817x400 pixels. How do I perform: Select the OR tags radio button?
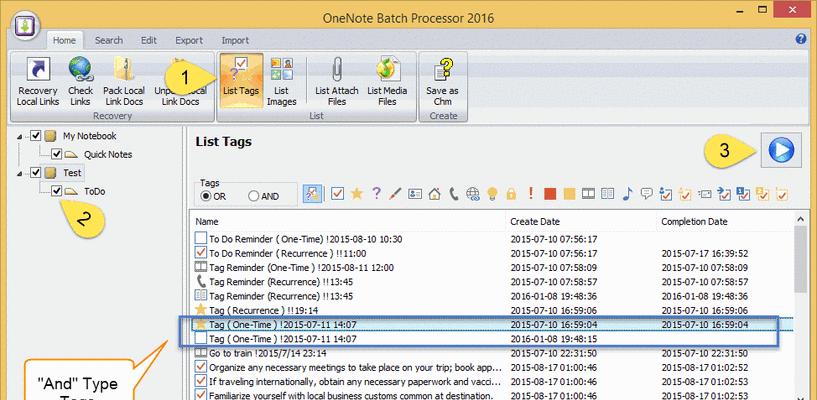tap(205, 196)
